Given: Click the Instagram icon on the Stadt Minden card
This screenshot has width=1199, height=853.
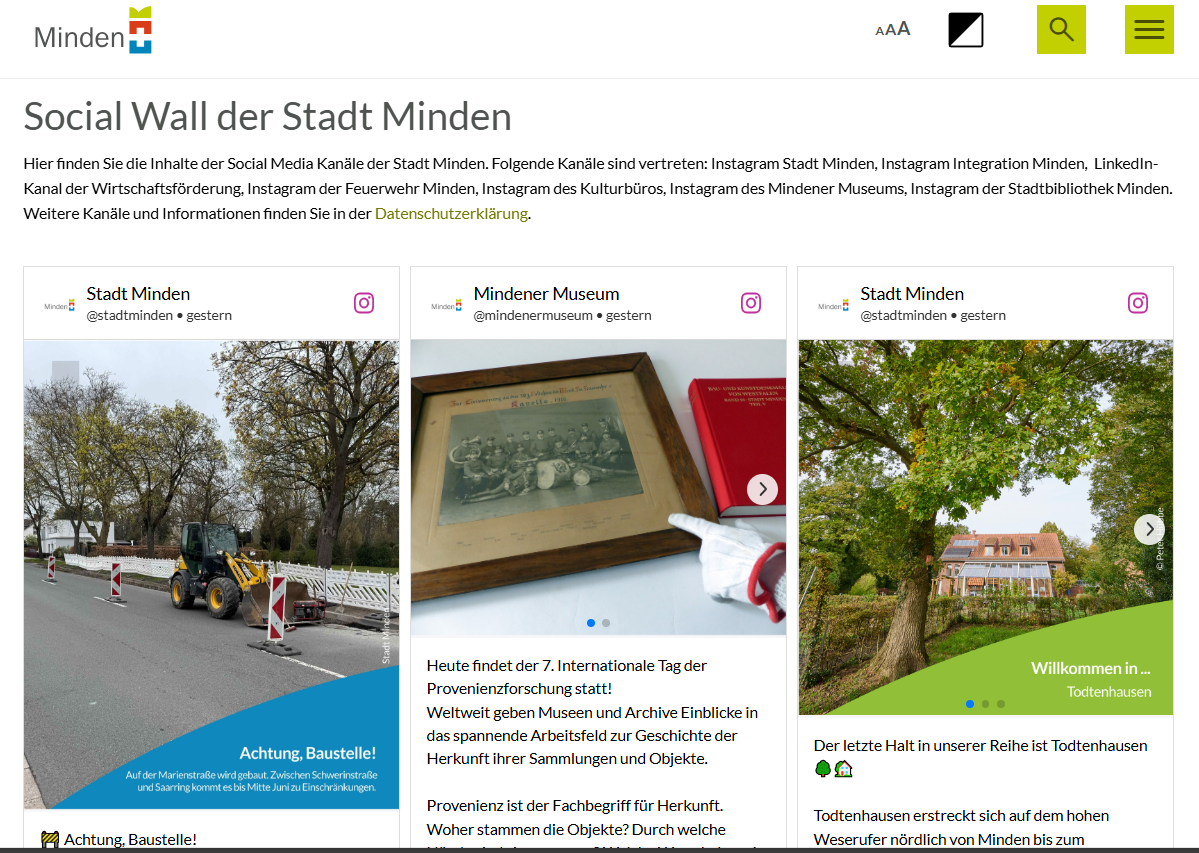Looking at the screenshot, I should (x=364, y=302).
